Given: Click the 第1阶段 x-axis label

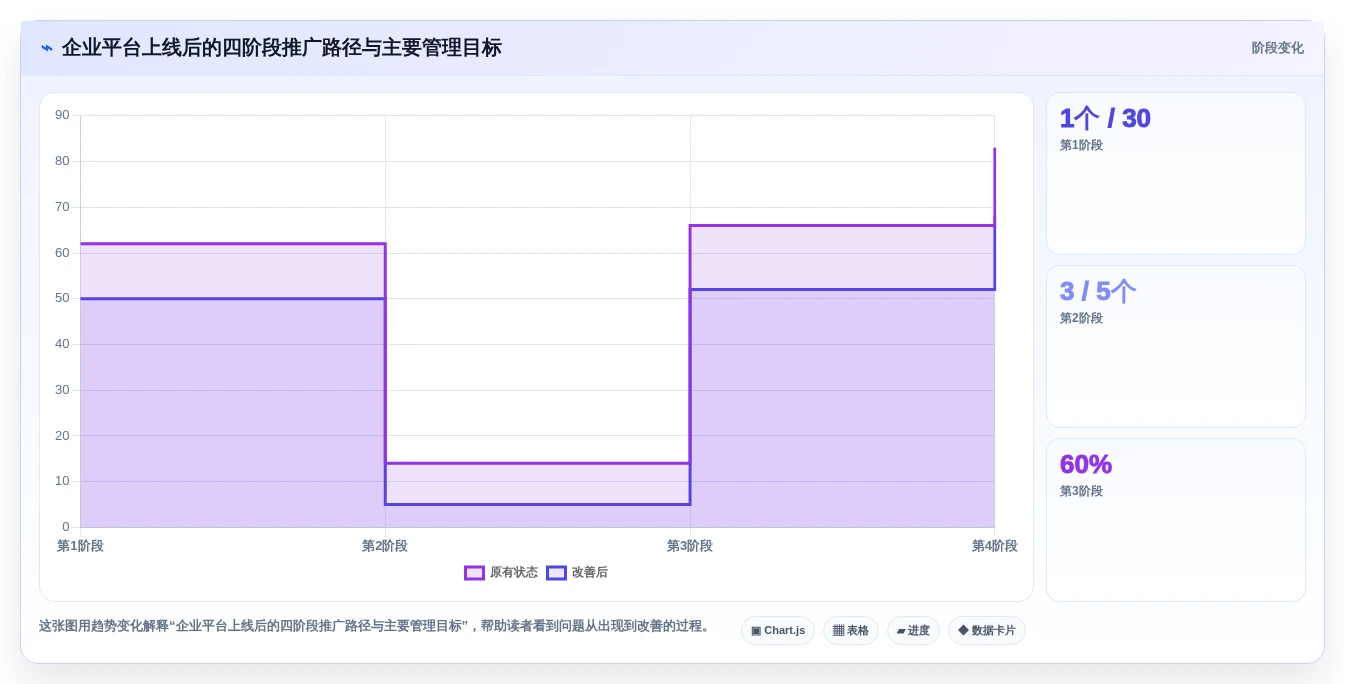Looking at the screenshot, I should point(80,546).
